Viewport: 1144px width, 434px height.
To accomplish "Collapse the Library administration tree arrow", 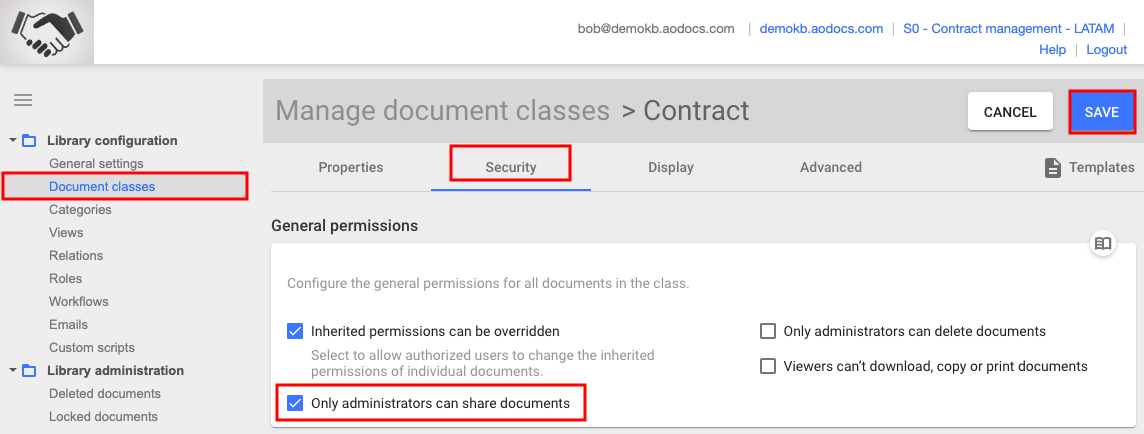I will [12, 371].
